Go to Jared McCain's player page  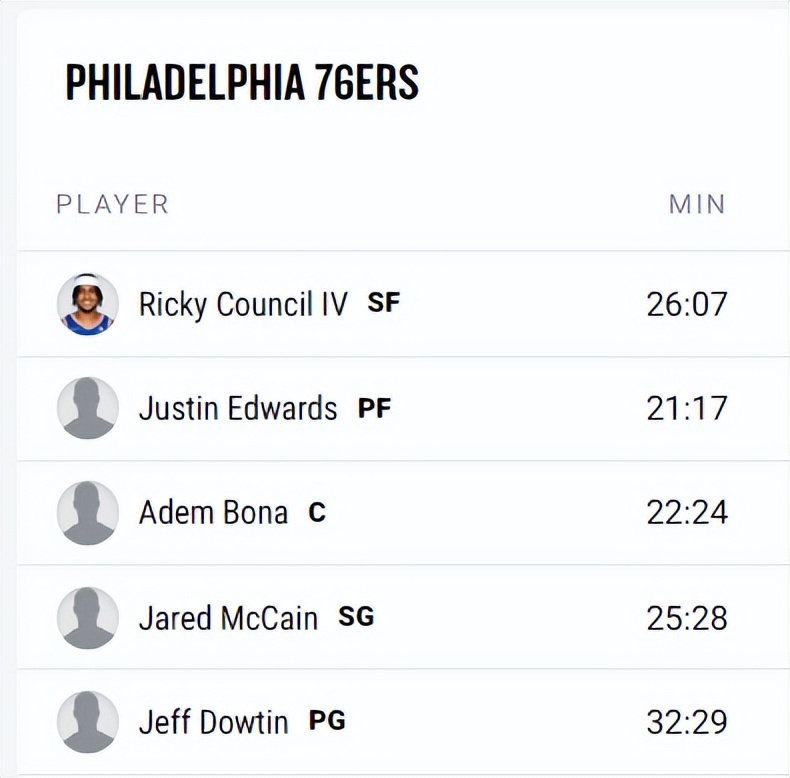[x=228, y=617]
